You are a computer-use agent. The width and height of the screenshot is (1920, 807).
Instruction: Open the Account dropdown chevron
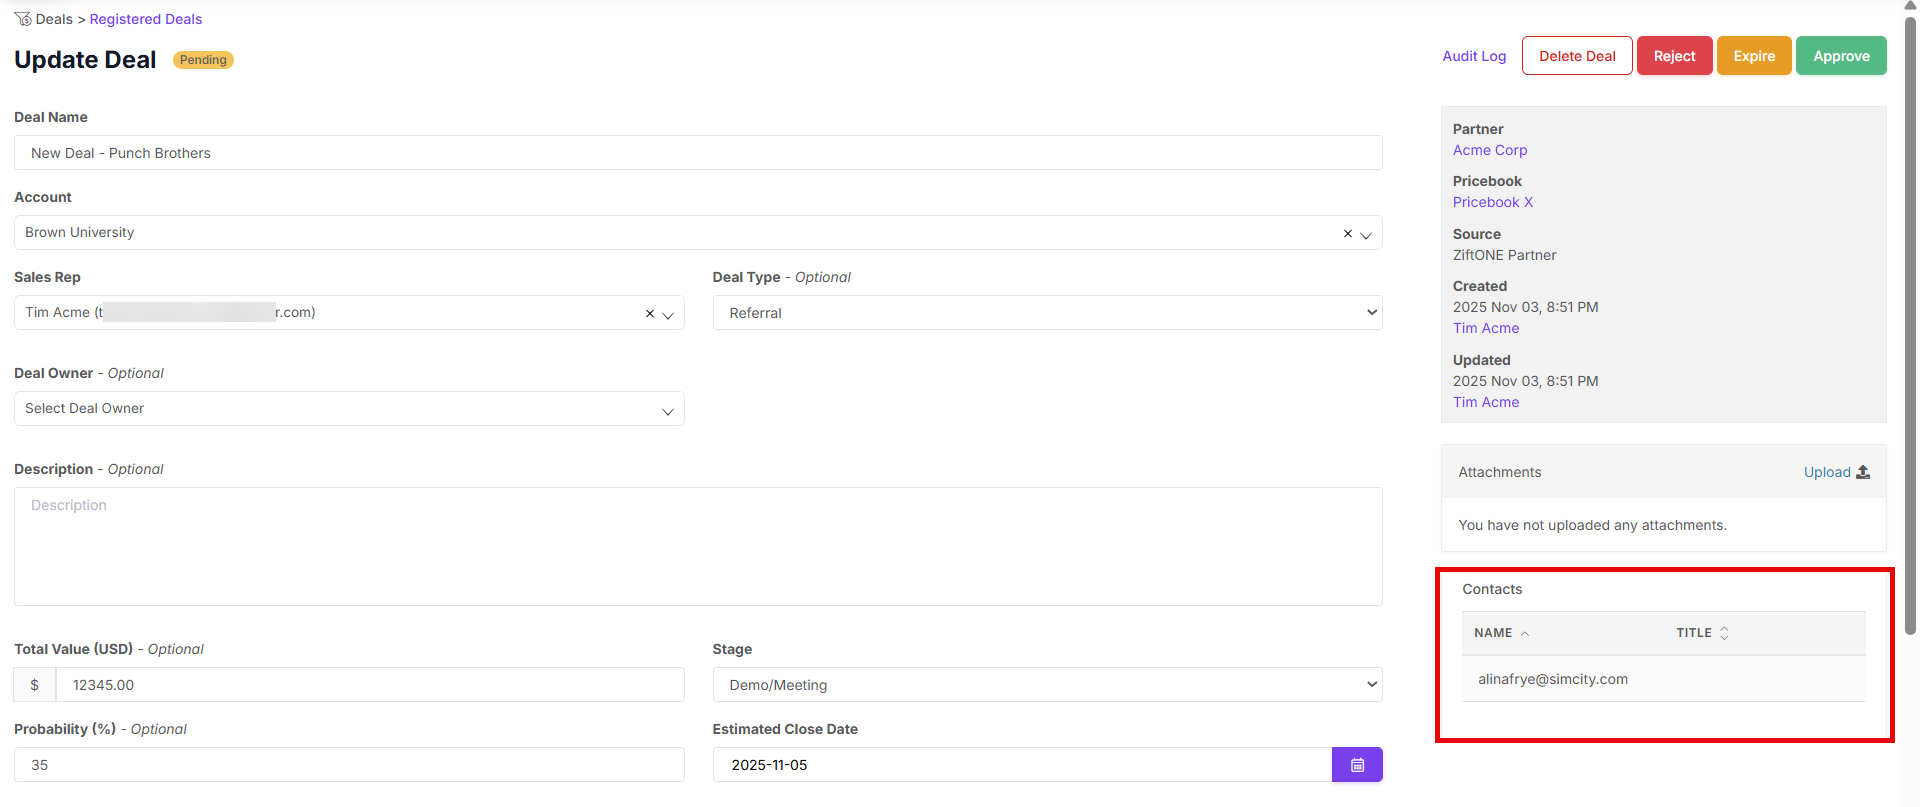(1366, 234)
